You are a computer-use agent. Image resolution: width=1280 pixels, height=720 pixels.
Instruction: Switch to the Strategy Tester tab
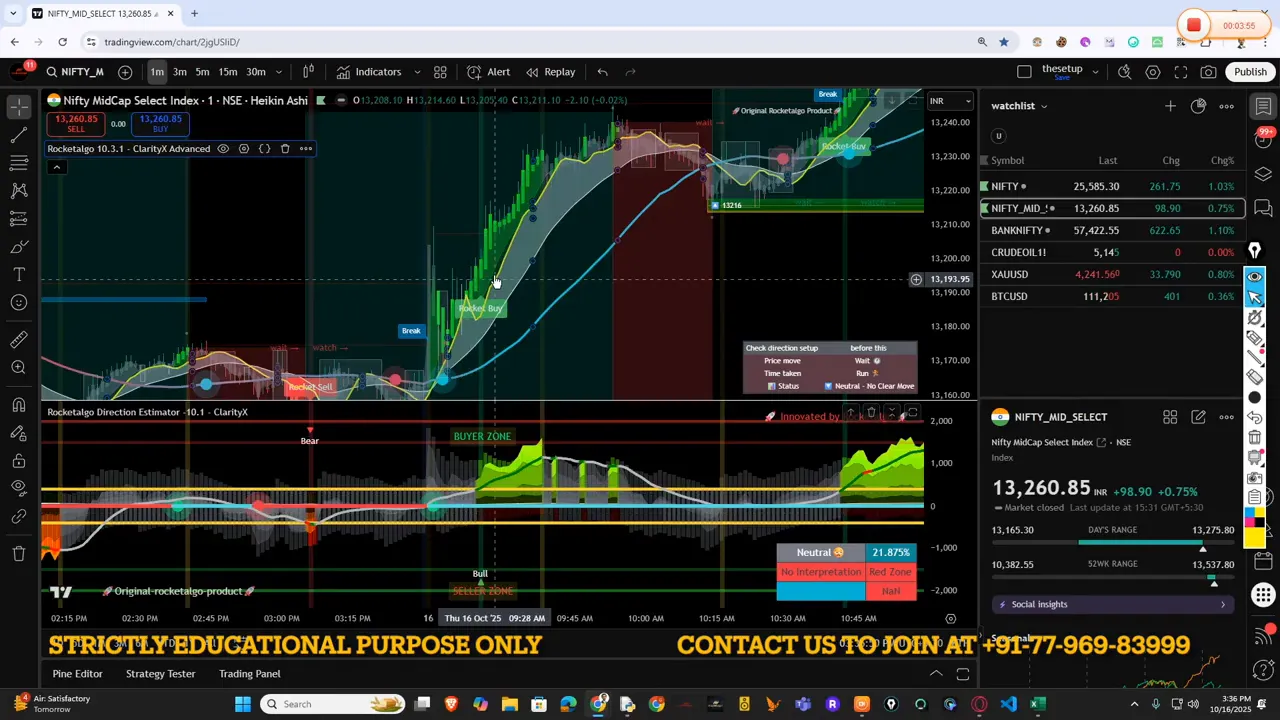click(x=160, y=673)
